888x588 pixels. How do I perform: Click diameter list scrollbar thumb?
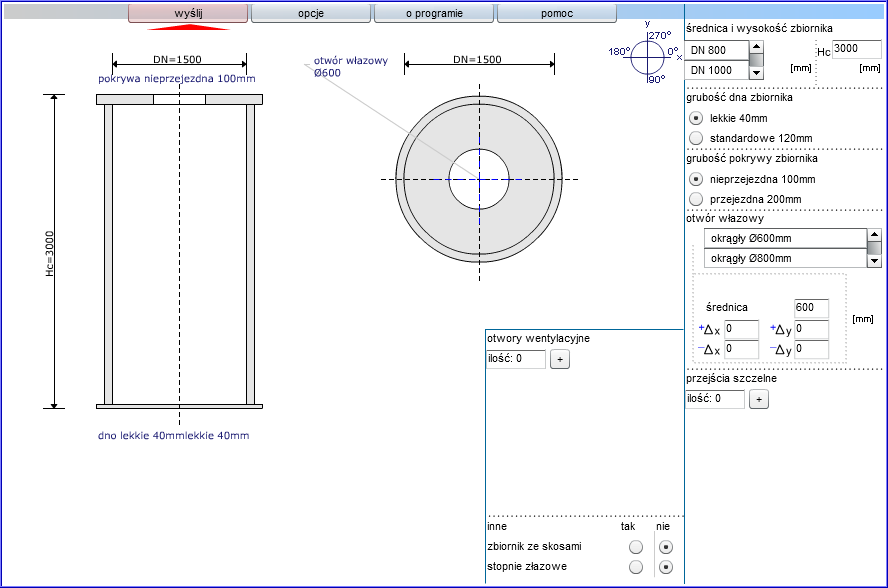(756, 59)
